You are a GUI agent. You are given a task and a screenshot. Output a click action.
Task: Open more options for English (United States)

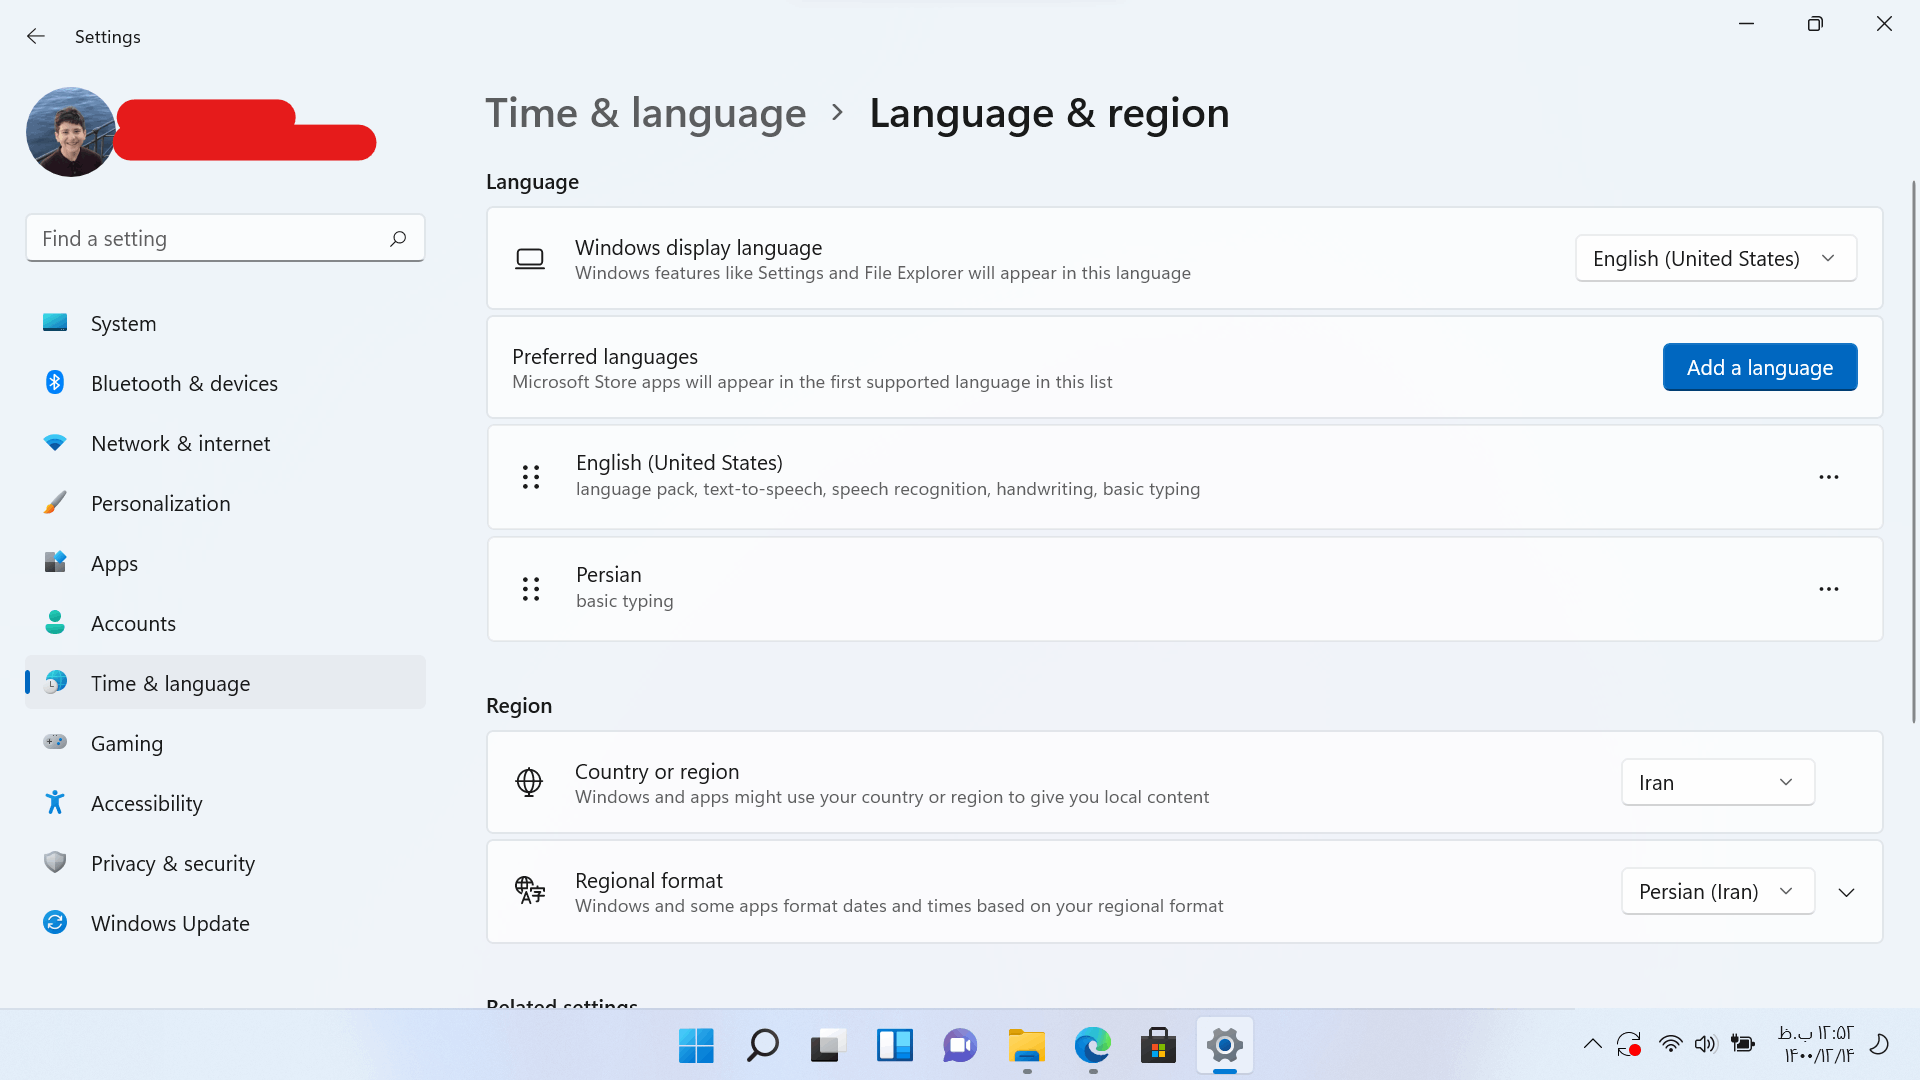click(x=1829, y=477)
